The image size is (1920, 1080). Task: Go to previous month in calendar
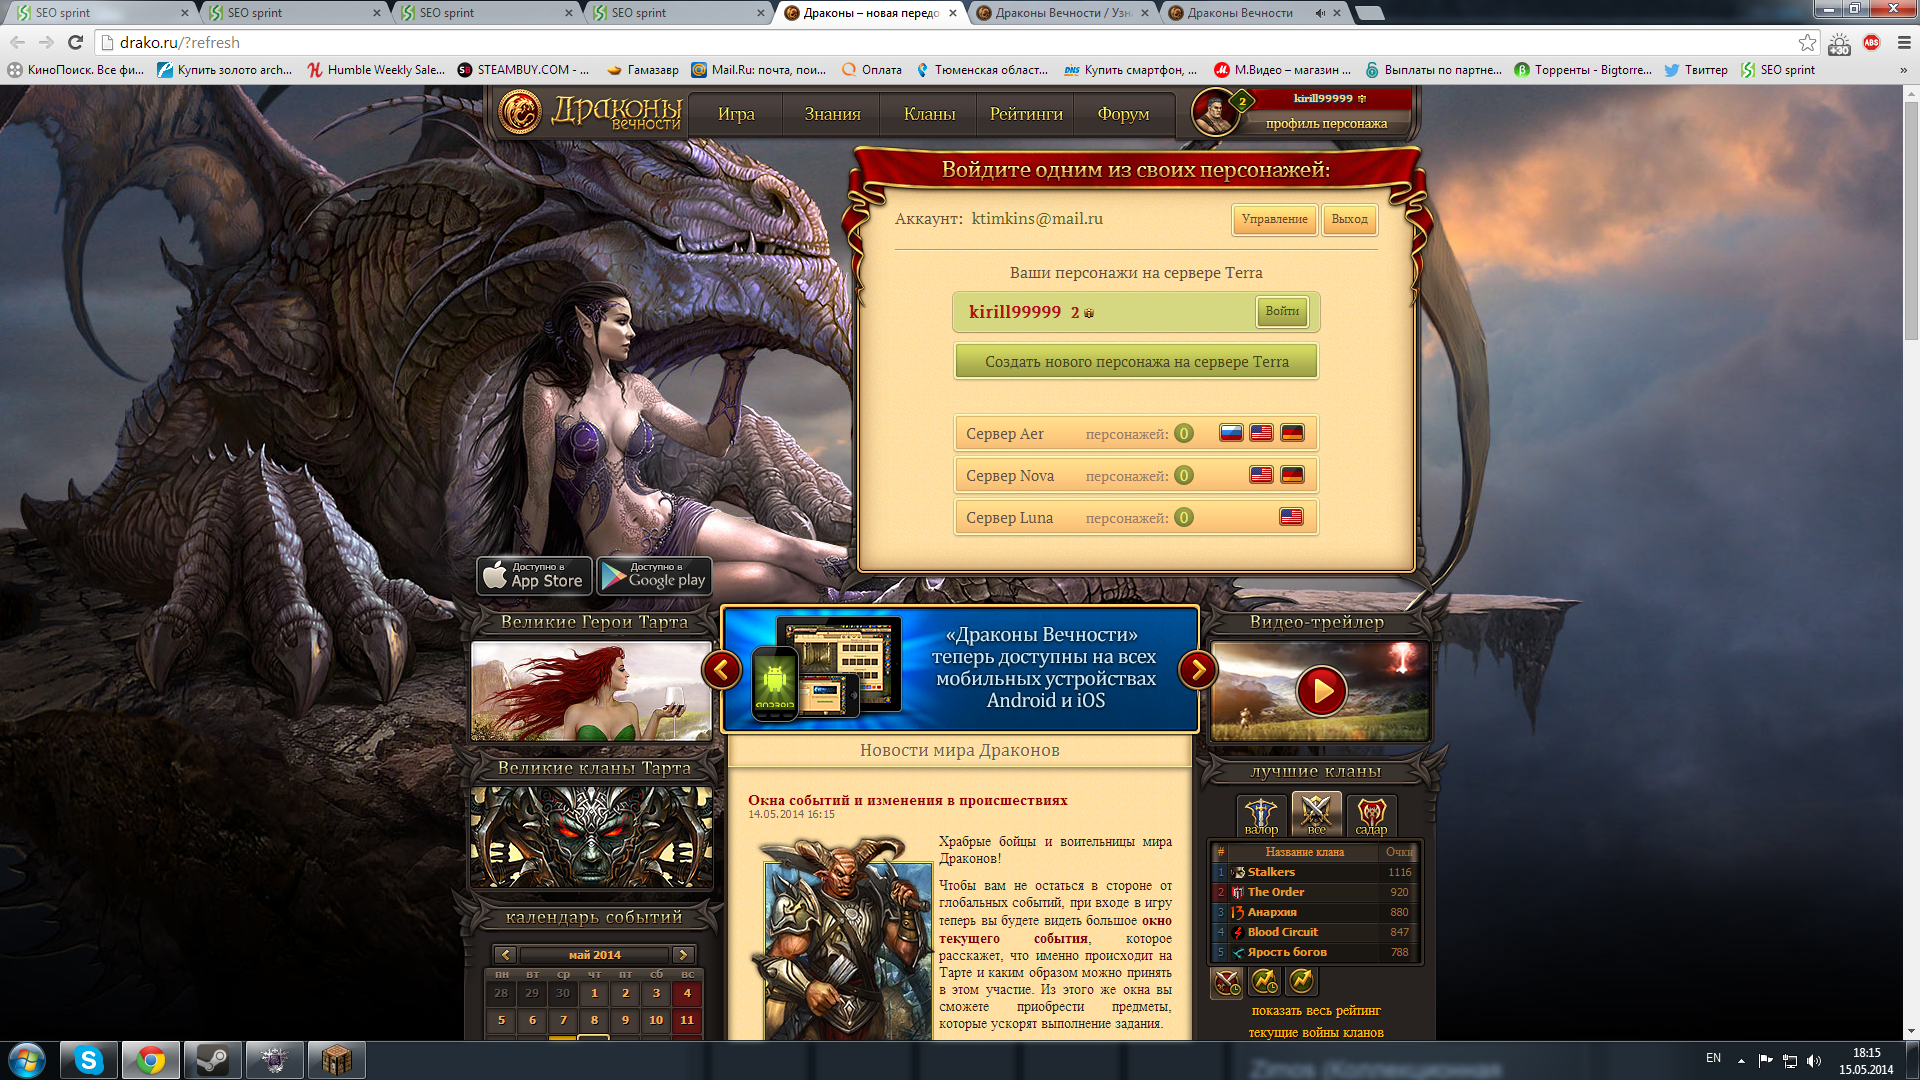click(505, 955)
